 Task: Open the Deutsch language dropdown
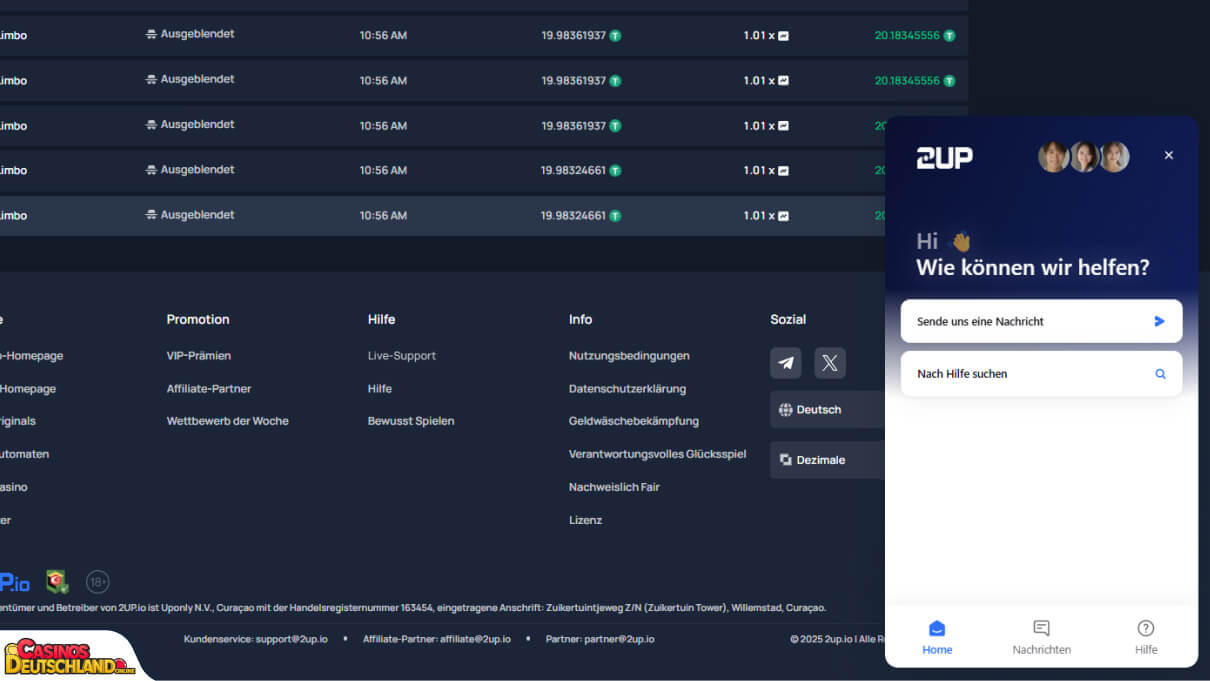[827, 410]
